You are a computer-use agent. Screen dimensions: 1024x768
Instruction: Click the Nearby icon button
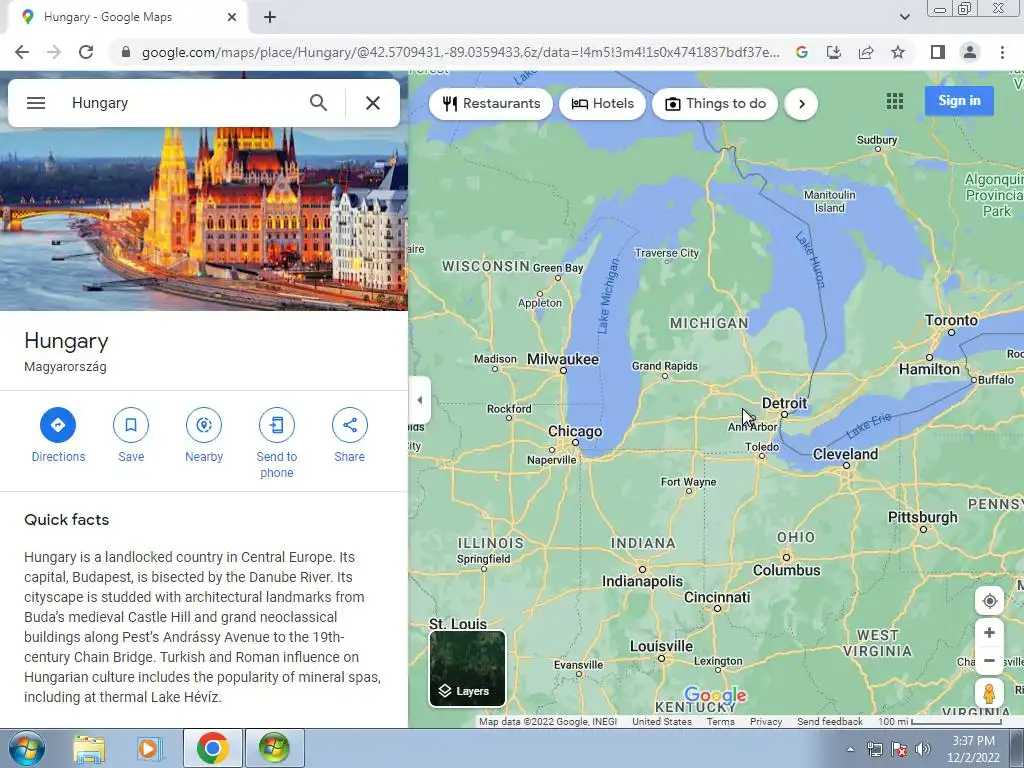204,425
